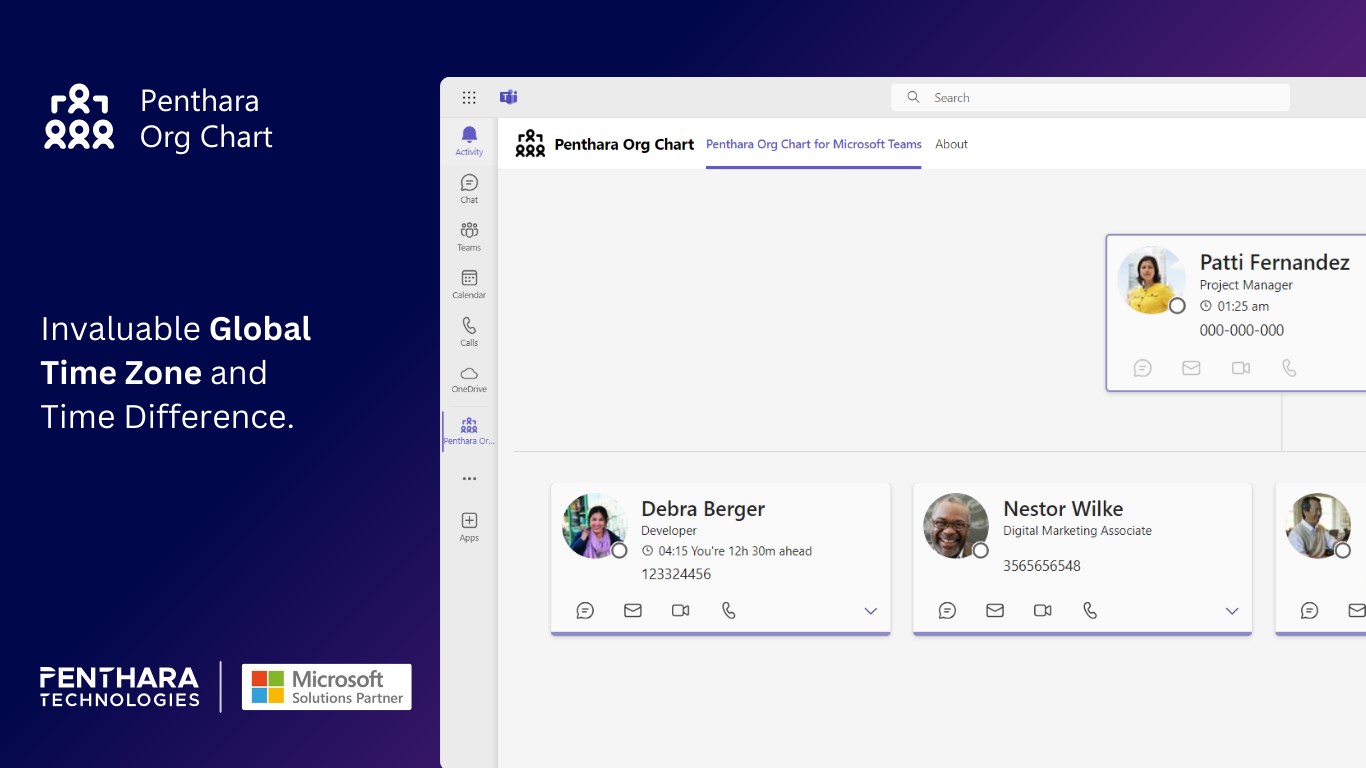This screenshot has width=1366, height=768.
Task: Click the Penthara Org Chart header logo icon
Action: tap(530, 144)
